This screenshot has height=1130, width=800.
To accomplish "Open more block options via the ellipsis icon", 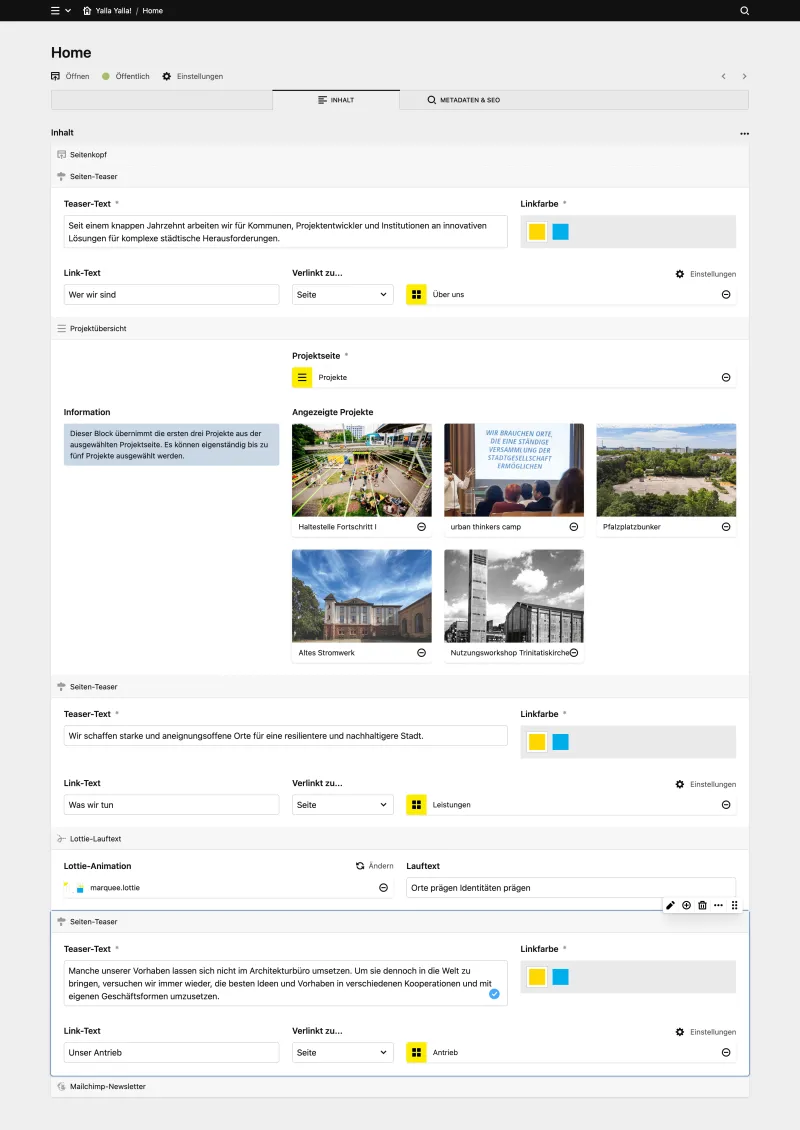I will tap(718, 905).
